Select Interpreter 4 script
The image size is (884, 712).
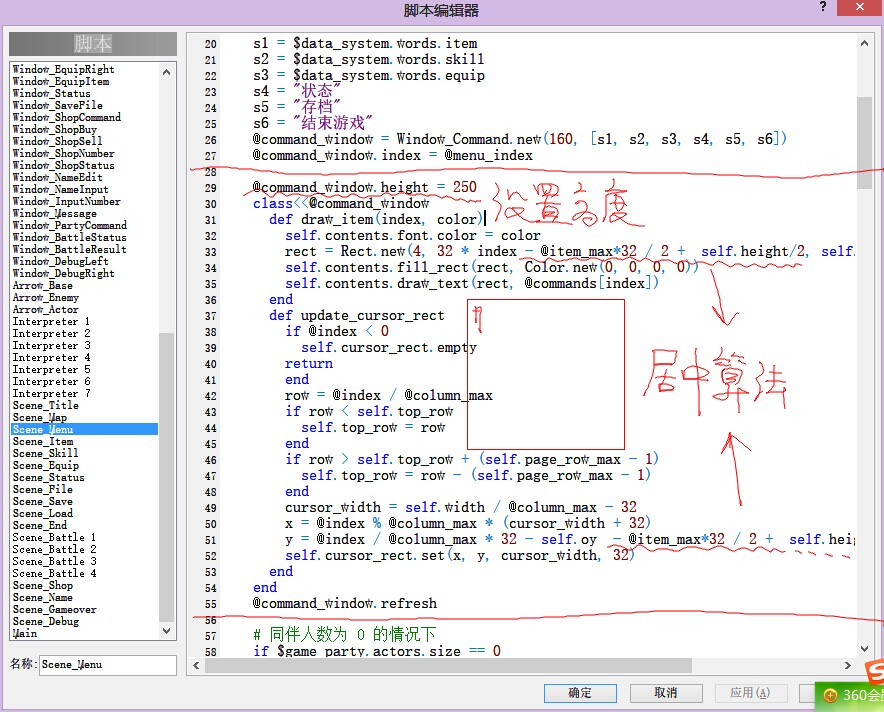click(51, 357)
